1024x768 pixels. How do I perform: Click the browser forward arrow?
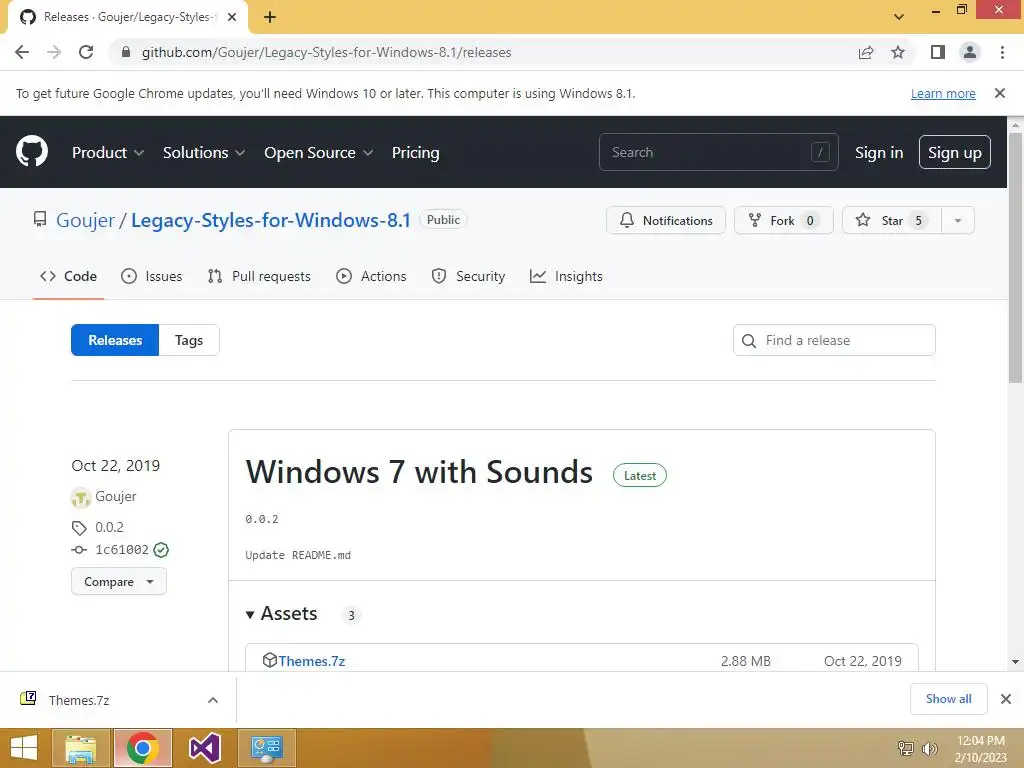pyautogui.click(x=54, y=52)
